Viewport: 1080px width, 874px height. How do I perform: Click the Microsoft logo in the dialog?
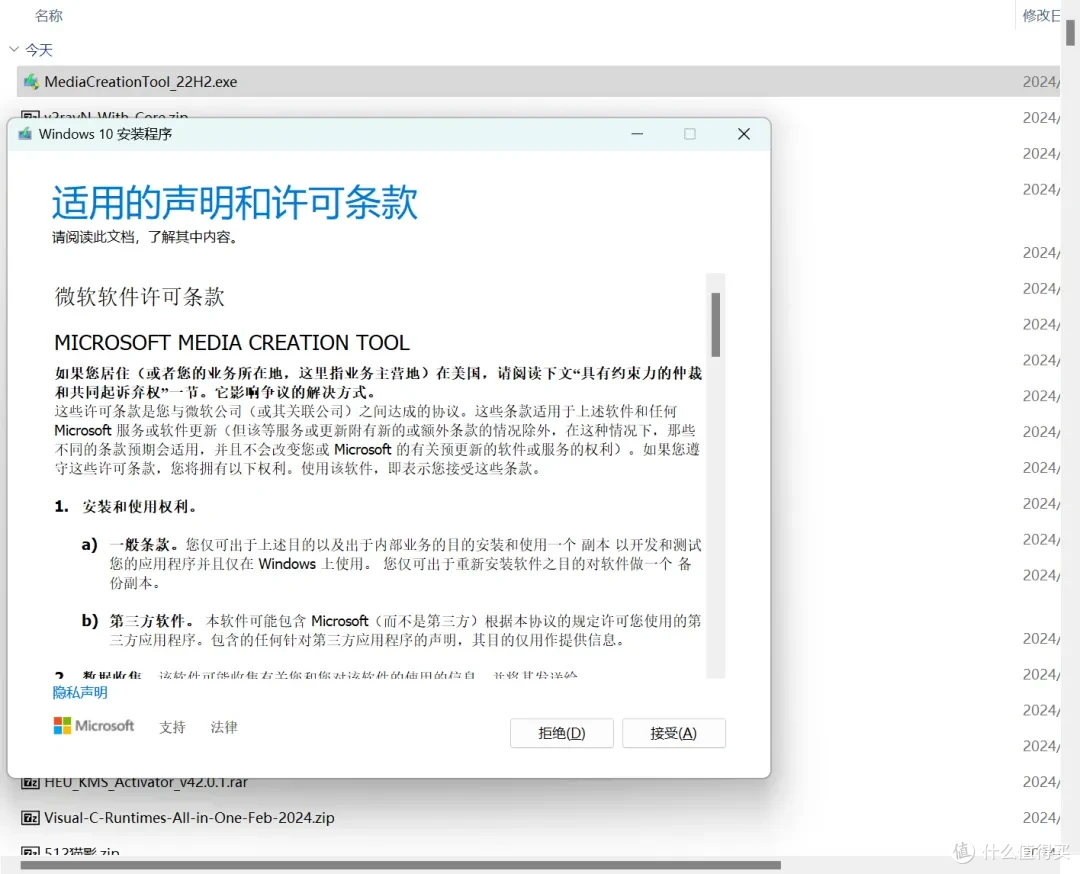click(94, 726)
